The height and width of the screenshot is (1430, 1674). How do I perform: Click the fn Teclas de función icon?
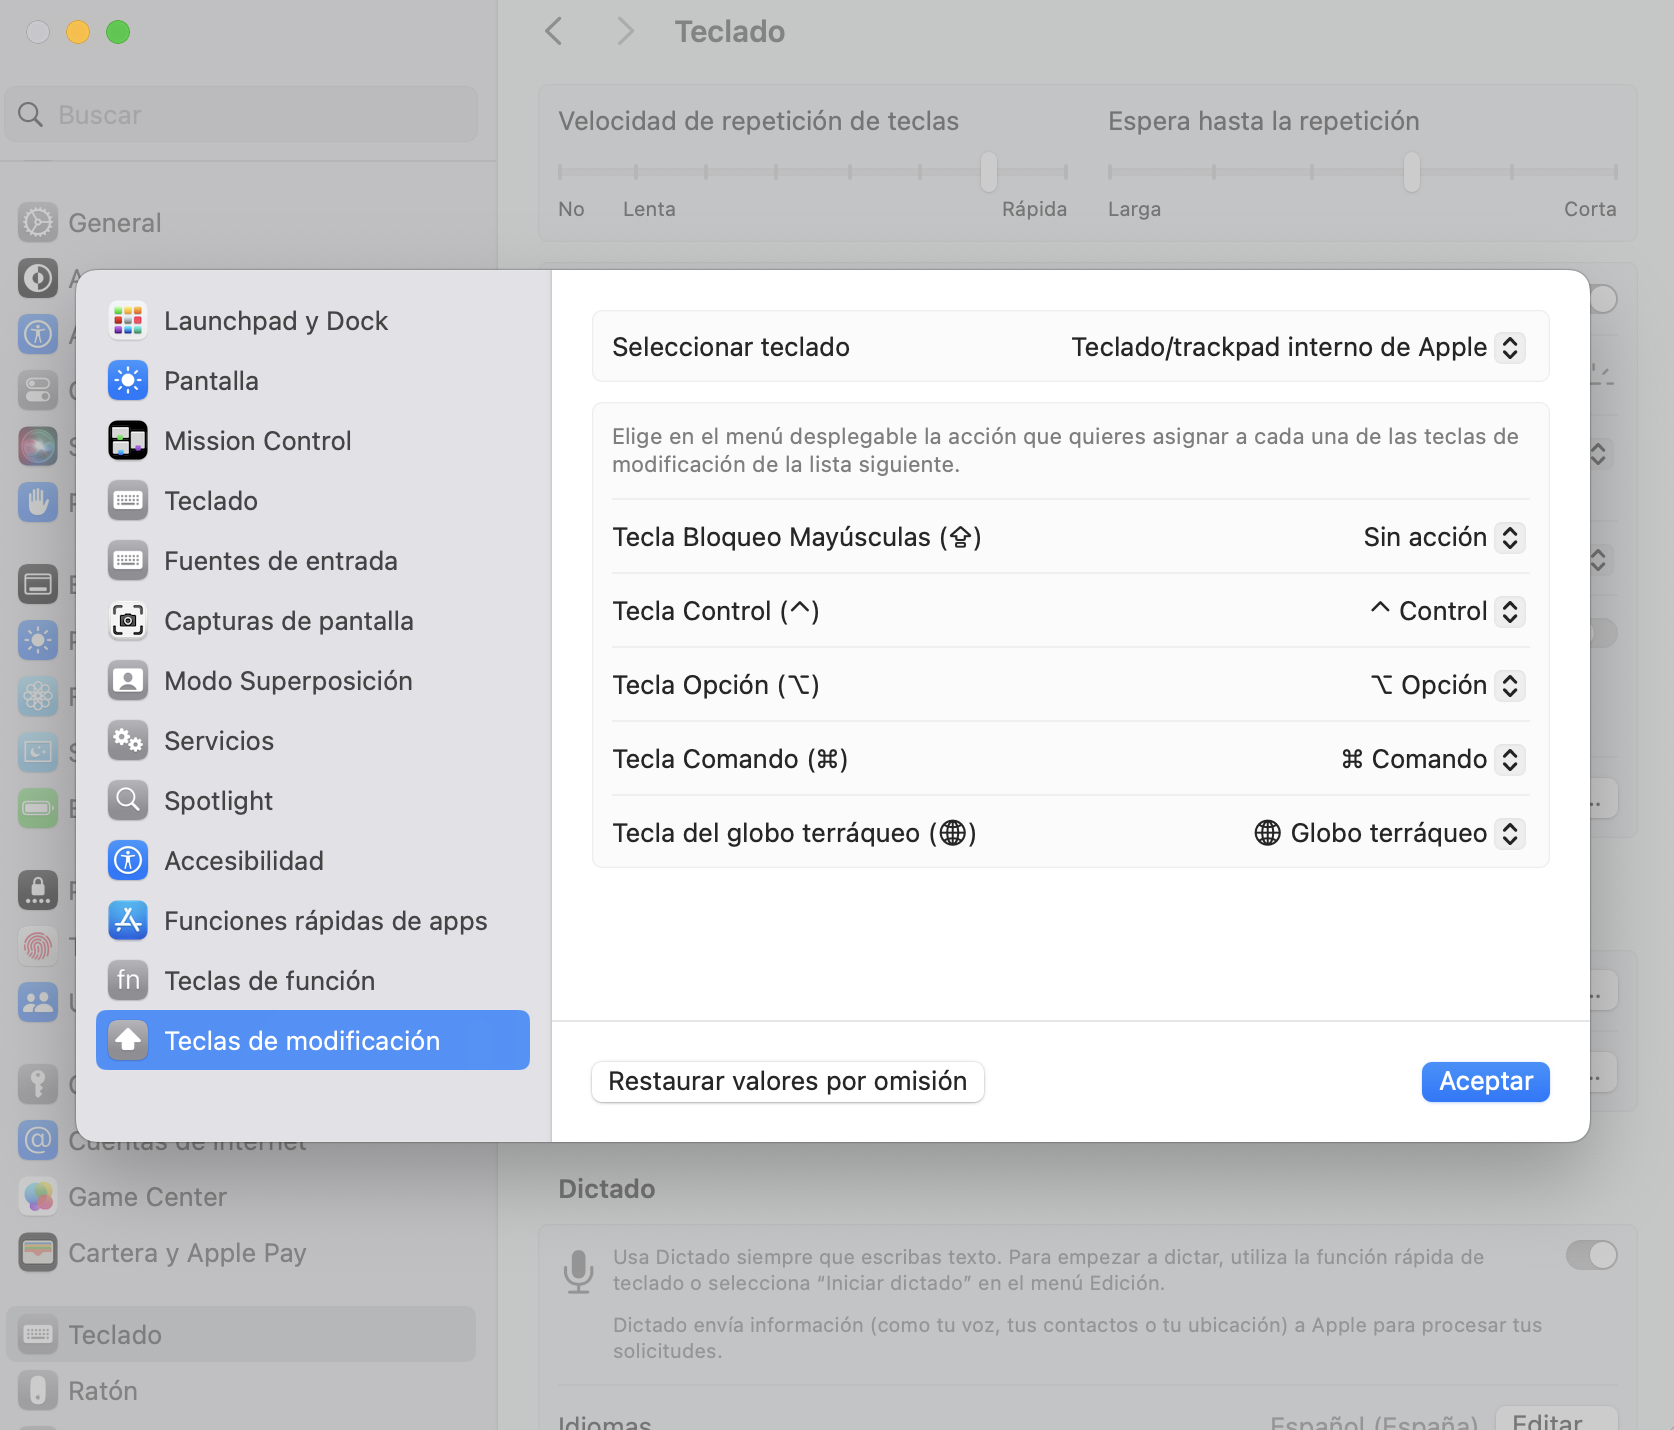pos(128,981)
